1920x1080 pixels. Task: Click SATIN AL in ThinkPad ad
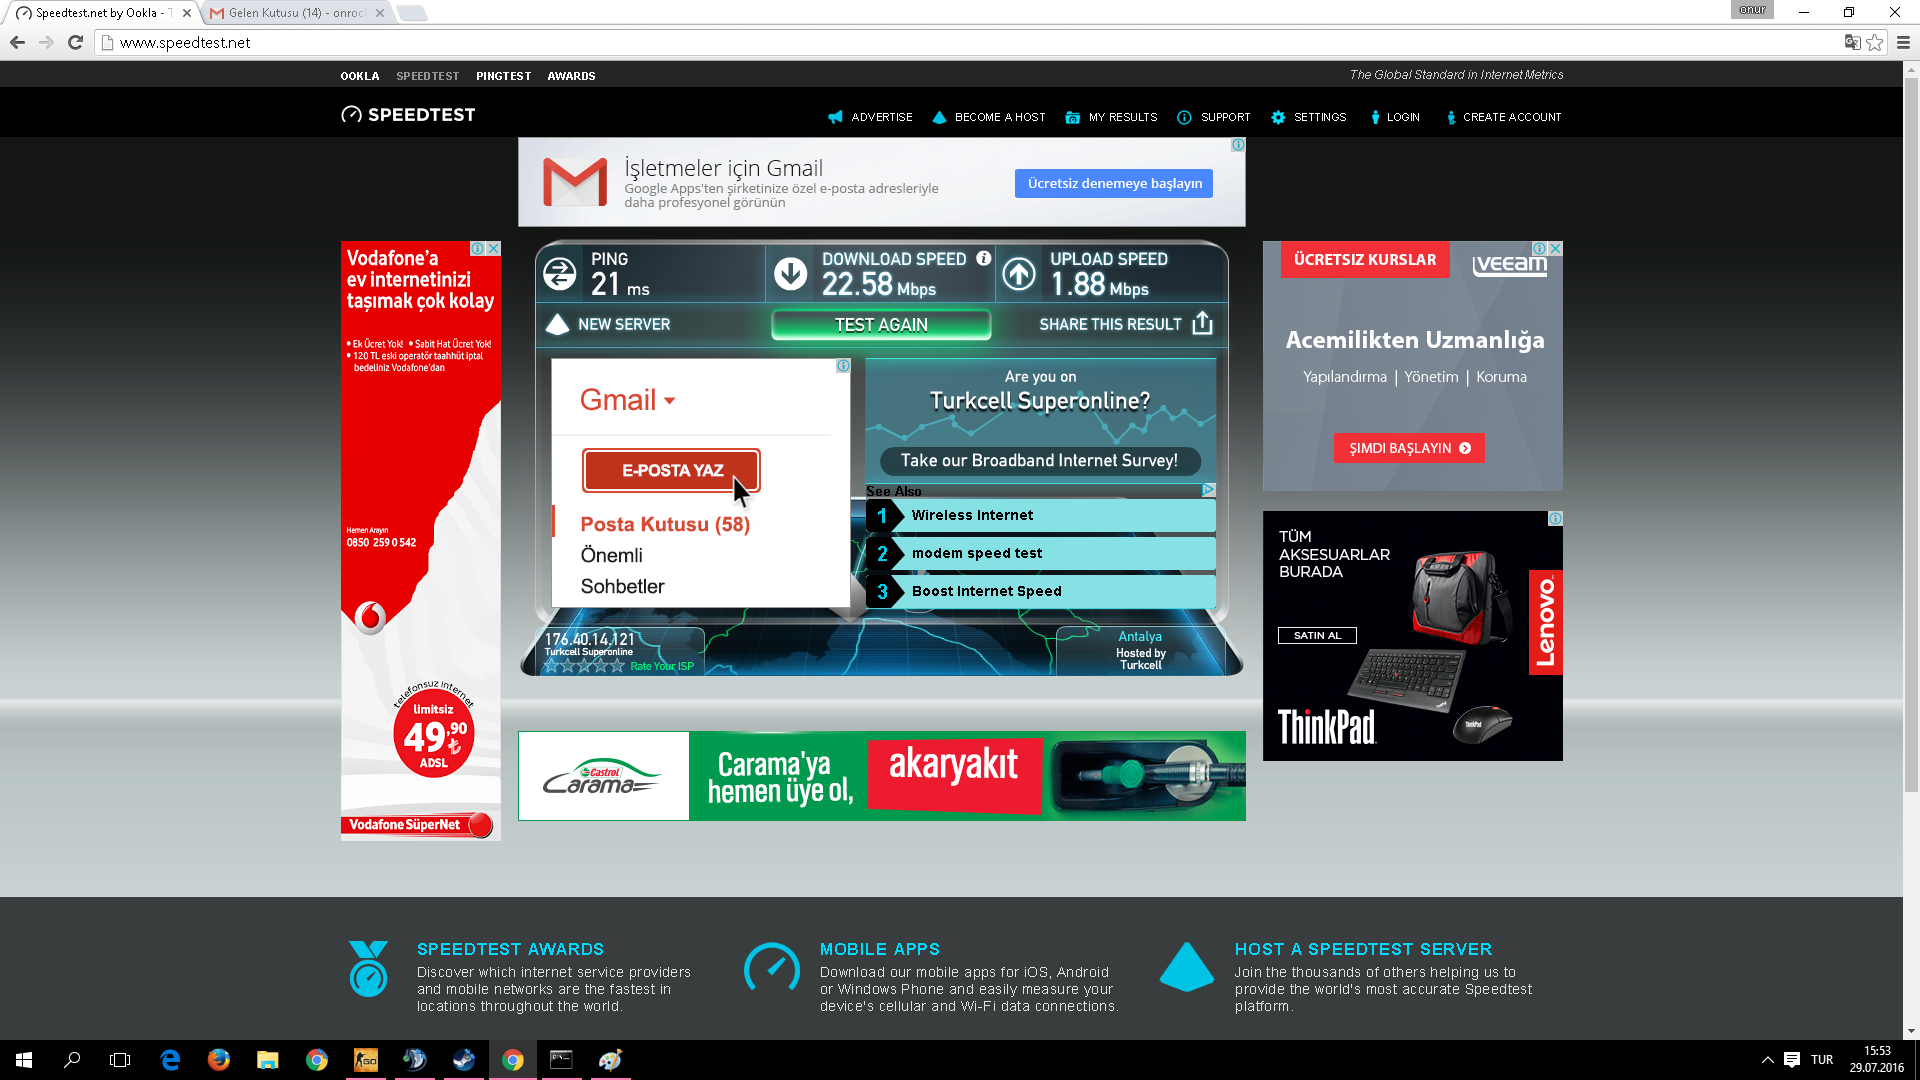(x=1317, y=635)
